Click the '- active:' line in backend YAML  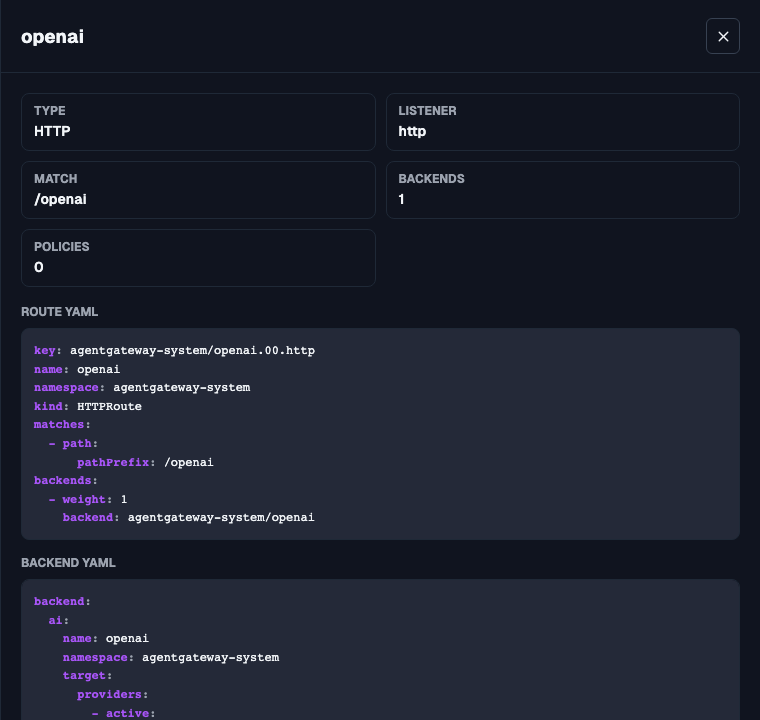pos(124,714)
